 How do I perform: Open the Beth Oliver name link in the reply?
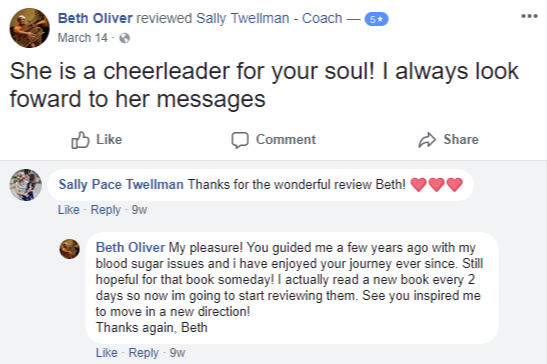[x=130, y=247]
